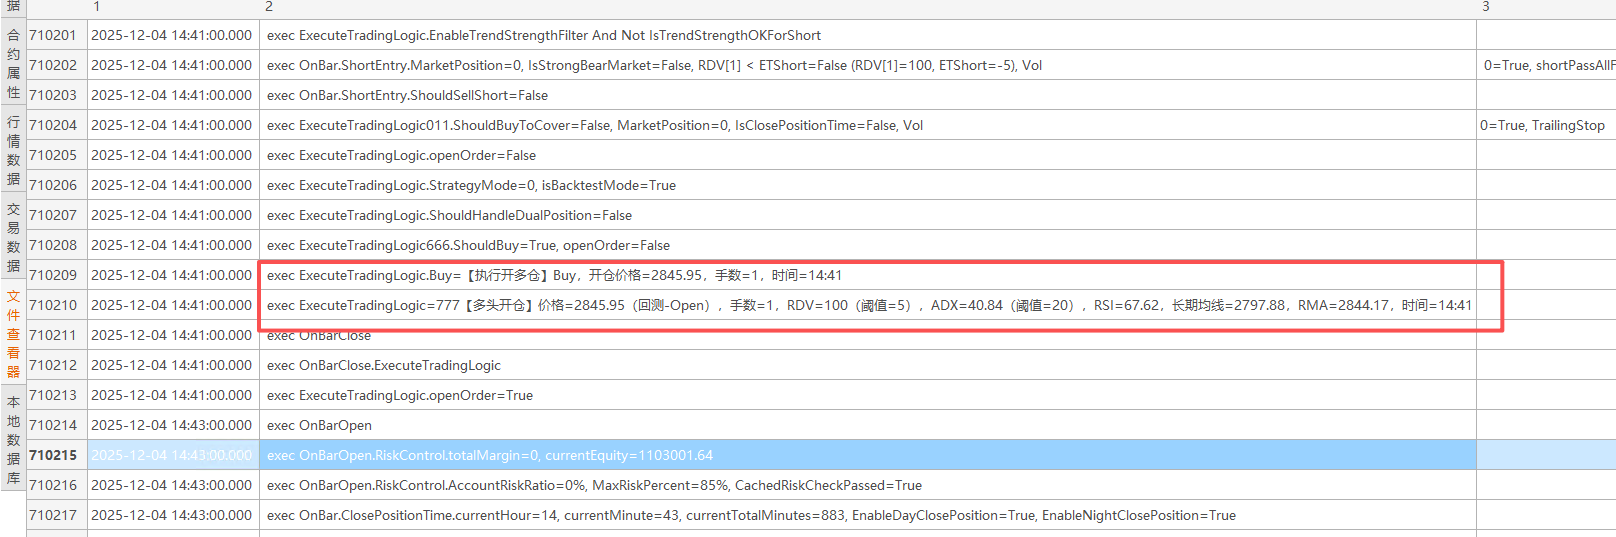The width and height of the screenshot is (1616, 537).
Task: Click column header 2
Action: click(x=269, y=7)
